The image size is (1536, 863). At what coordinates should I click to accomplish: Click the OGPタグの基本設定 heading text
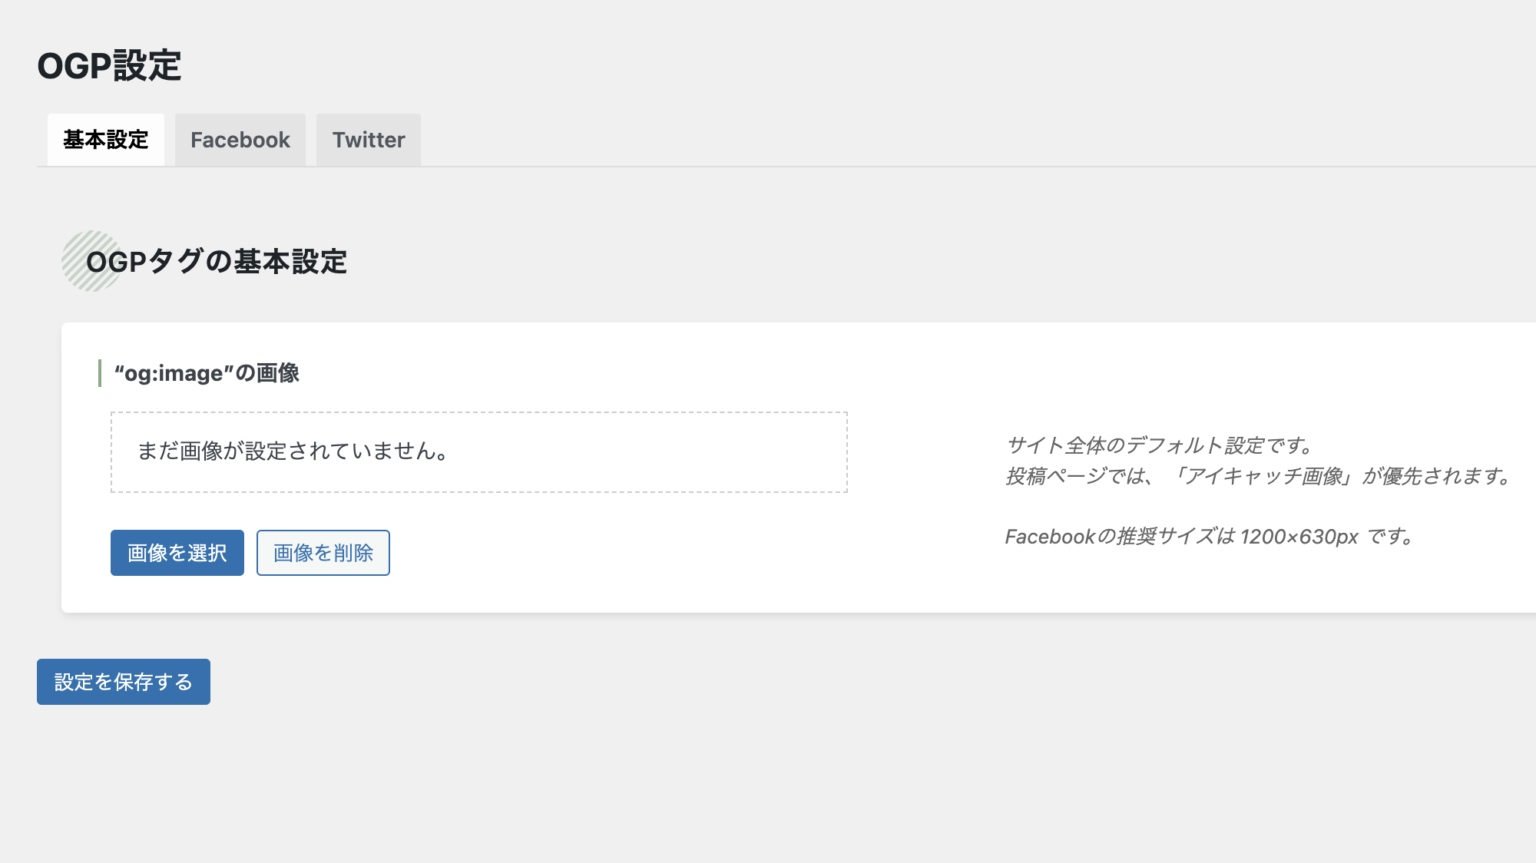tap(218, 261)
